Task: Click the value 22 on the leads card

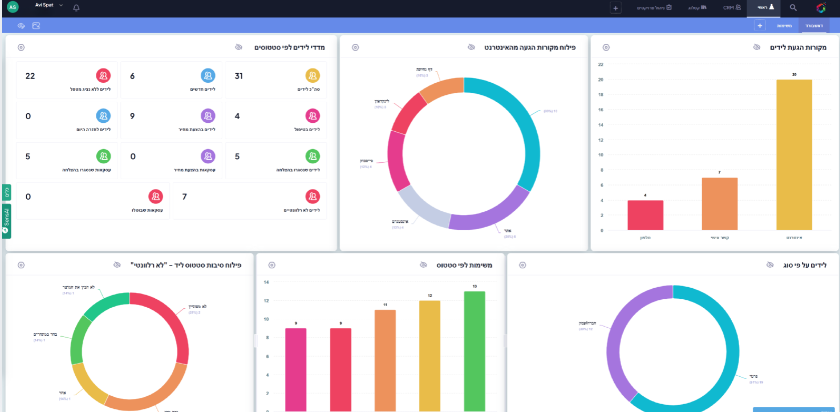Action: [30, 76]
